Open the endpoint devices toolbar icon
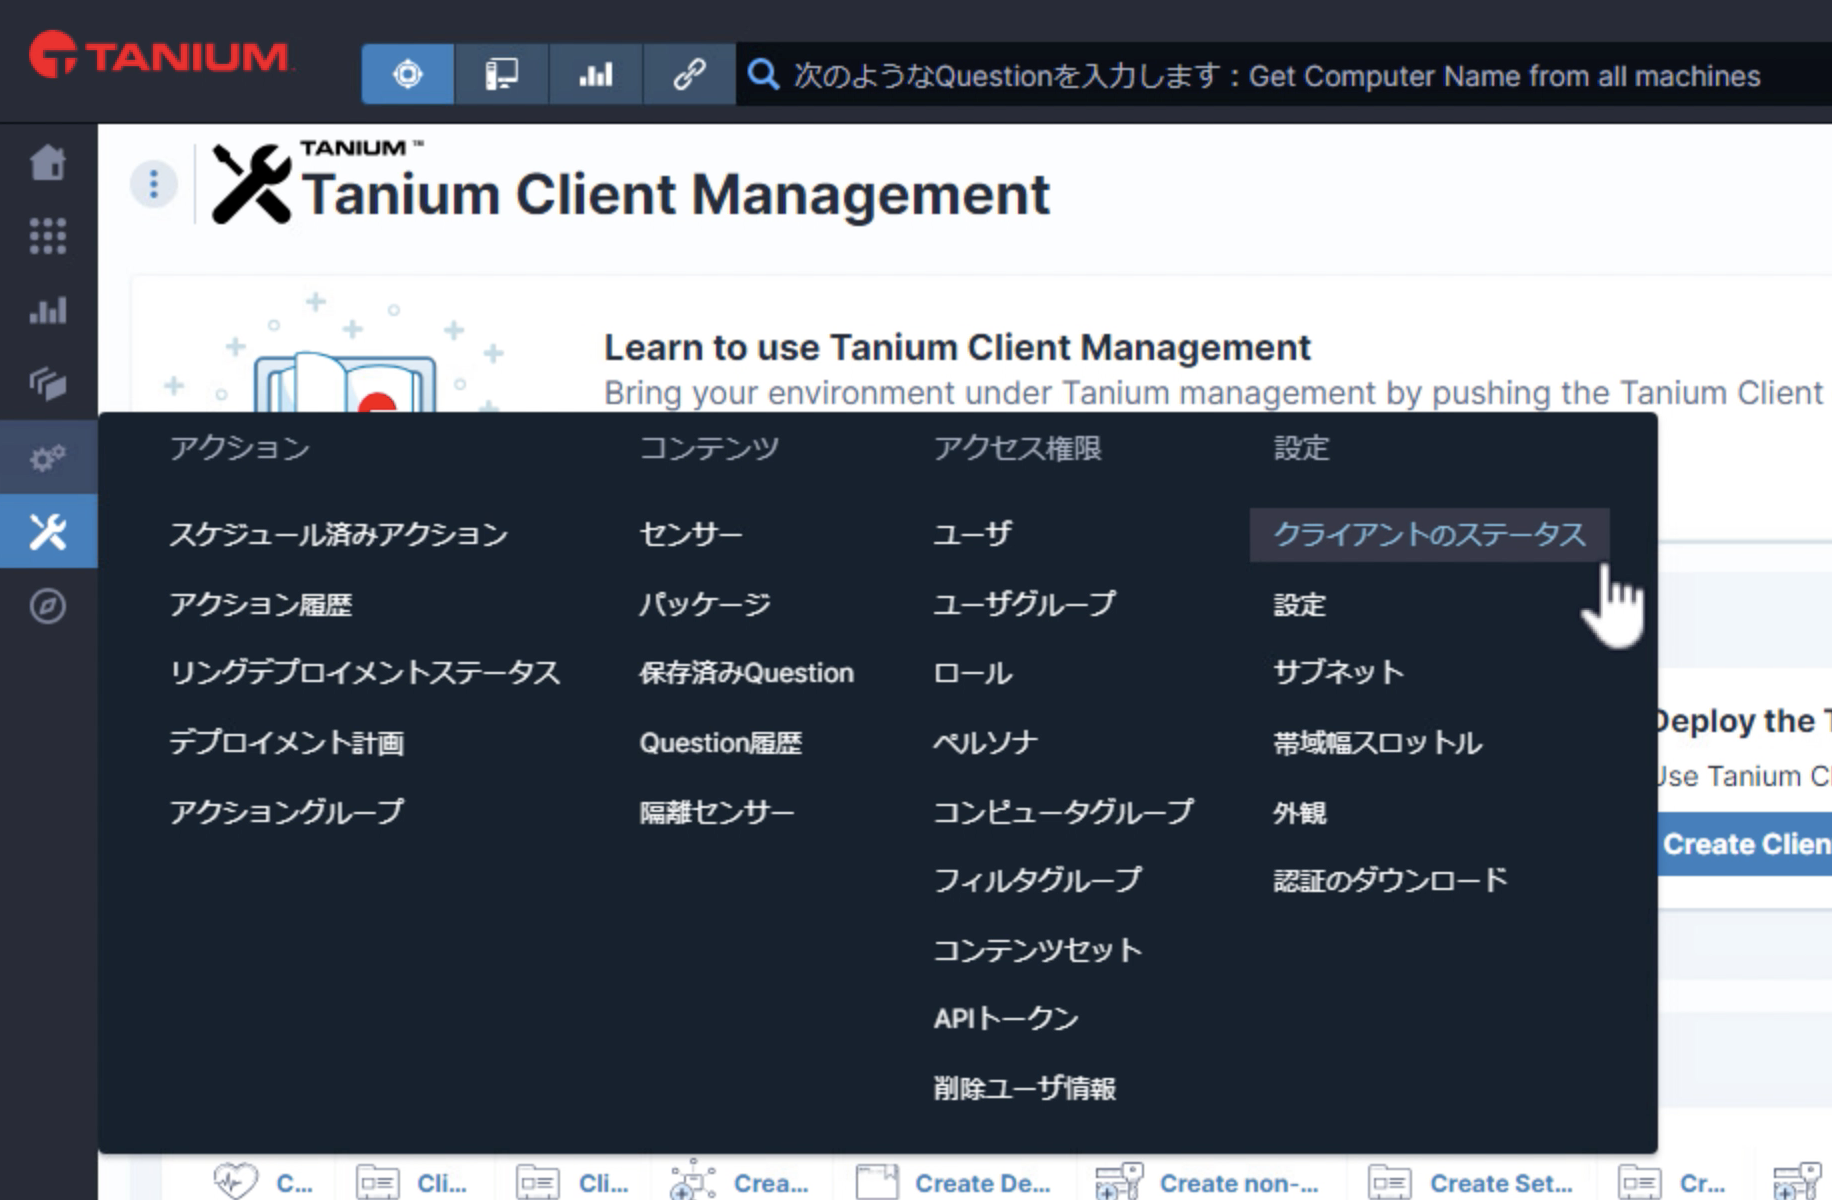This screenshot has height=1200, width=1832. 501,74
